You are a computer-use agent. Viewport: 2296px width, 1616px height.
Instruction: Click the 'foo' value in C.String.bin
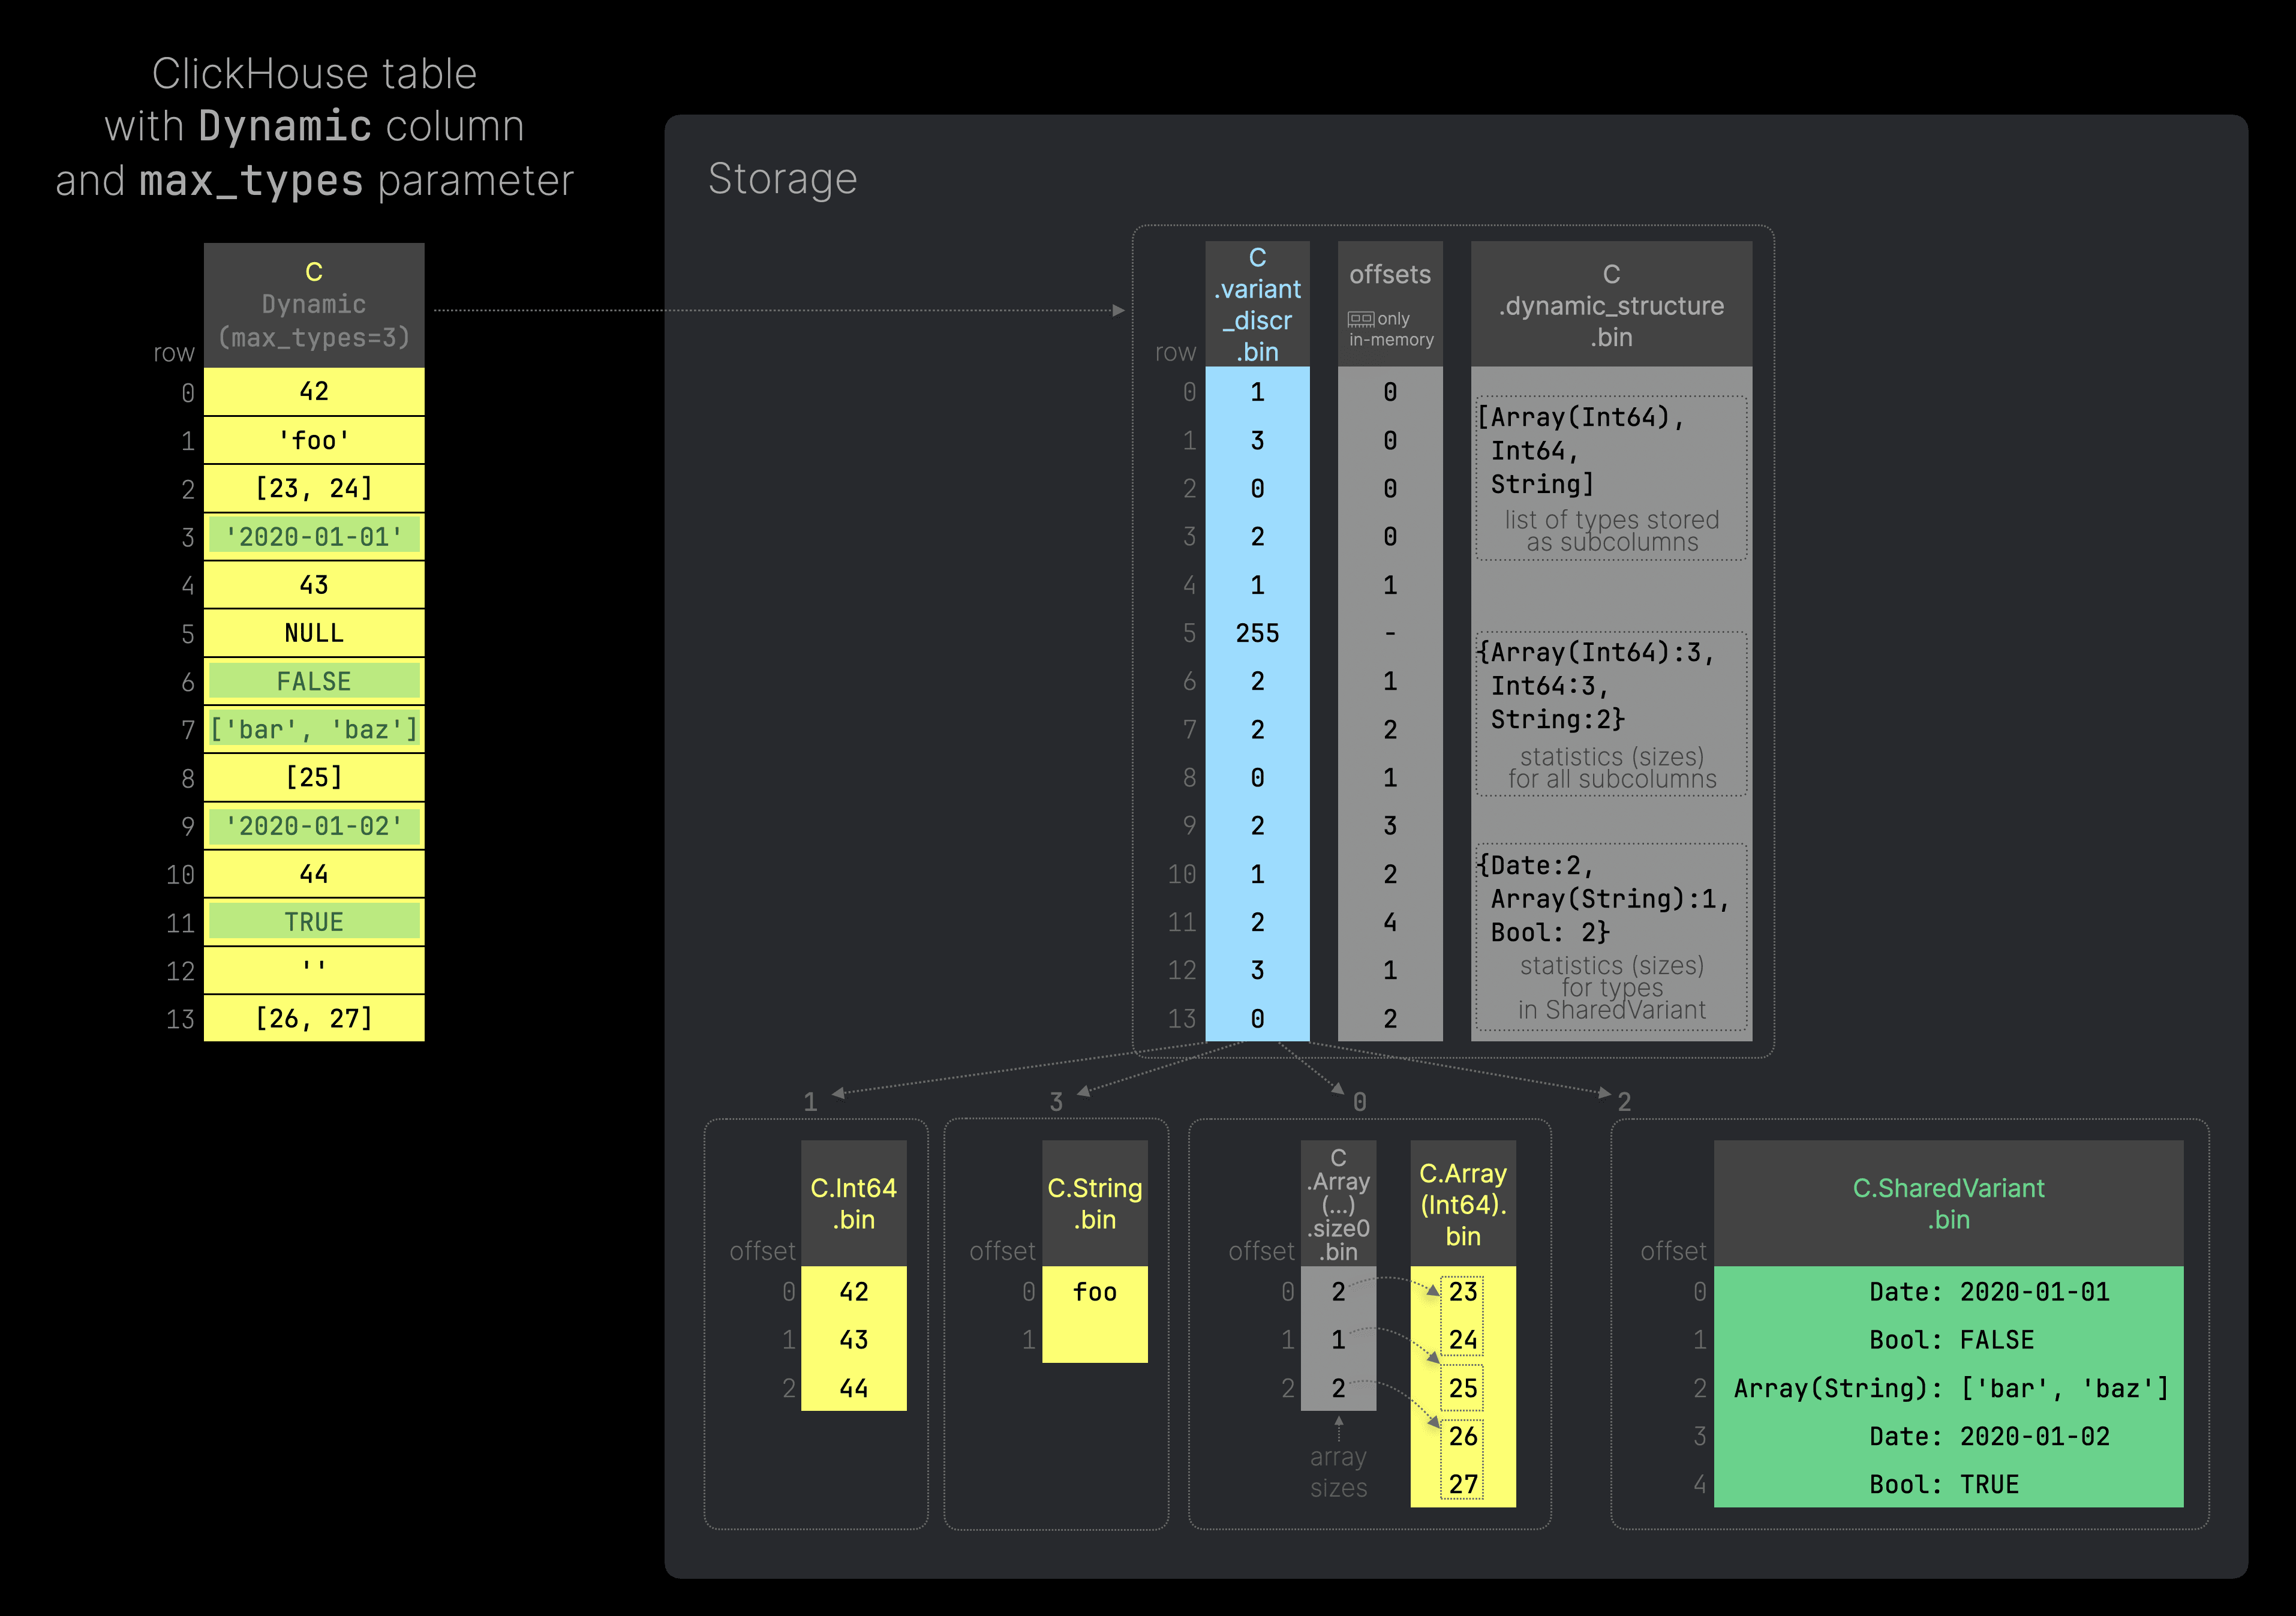pos(1094,1292)
